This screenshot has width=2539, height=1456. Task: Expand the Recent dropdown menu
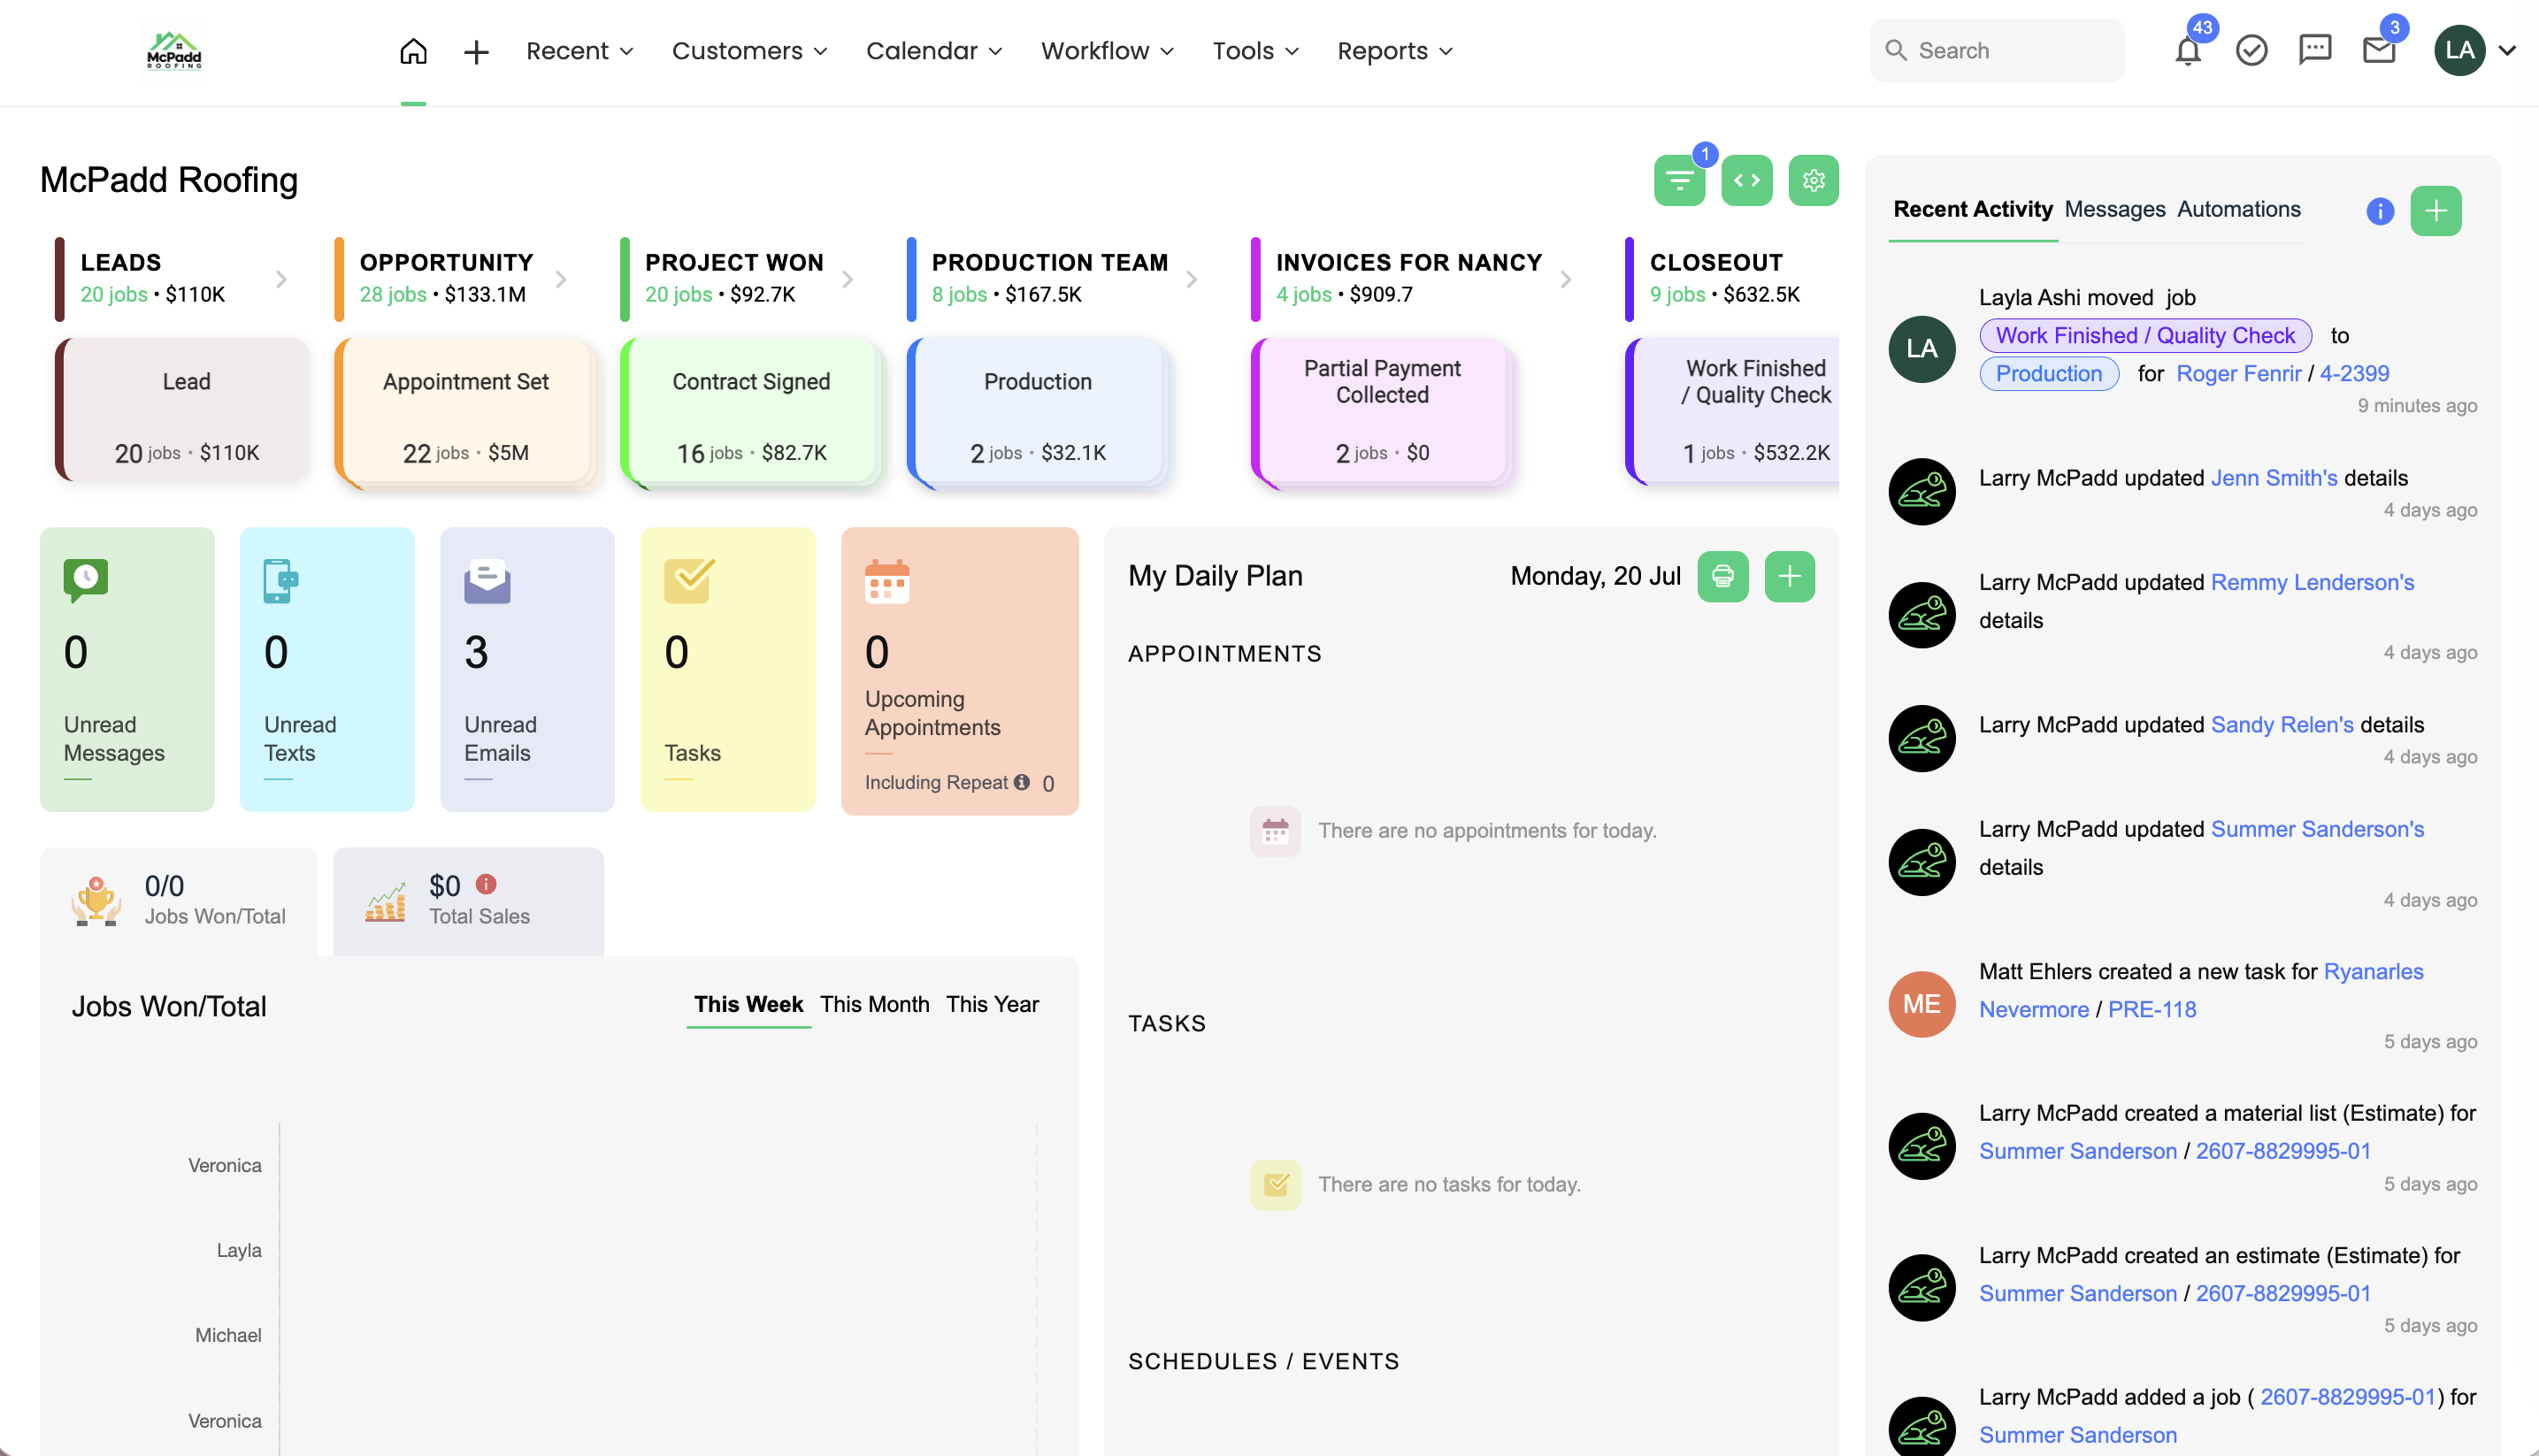[x=579, y=51]
